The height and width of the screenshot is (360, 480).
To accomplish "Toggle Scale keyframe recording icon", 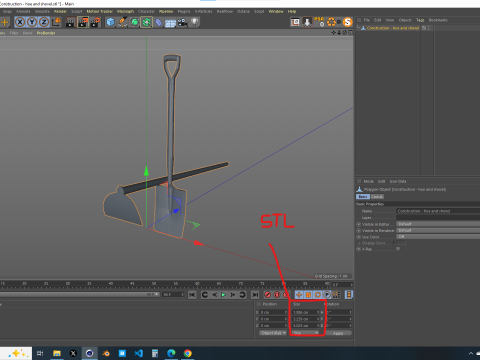I will tap(308, 295).
